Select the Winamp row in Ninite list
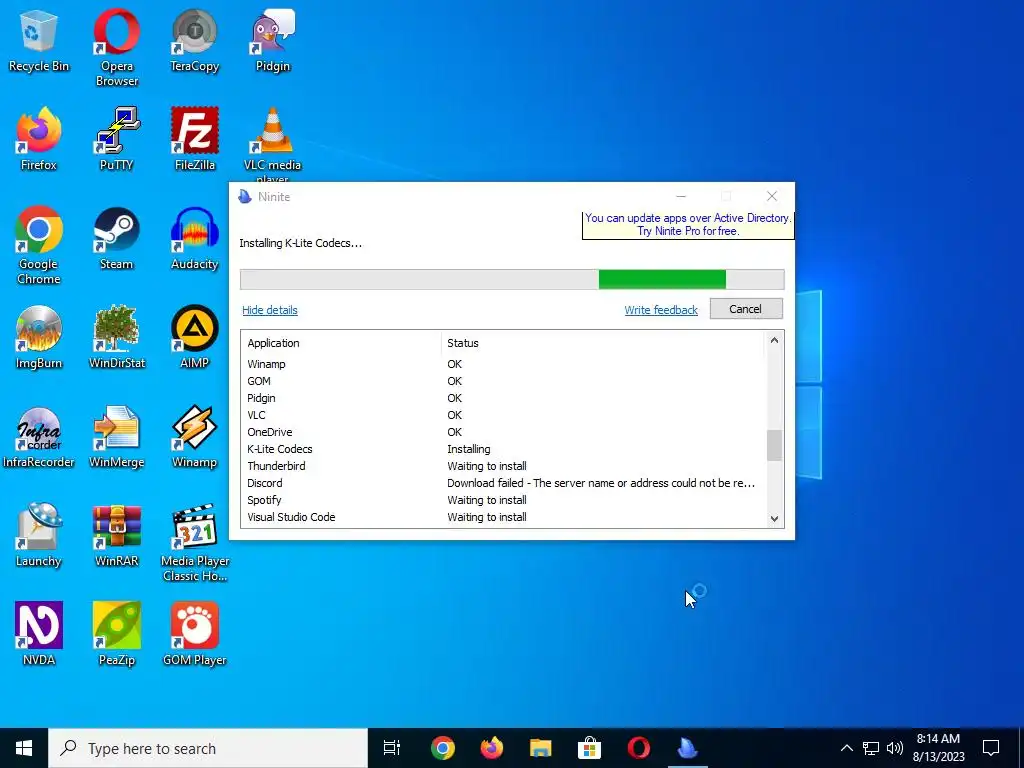The image size is (1024, 768). tap(503, 364)
